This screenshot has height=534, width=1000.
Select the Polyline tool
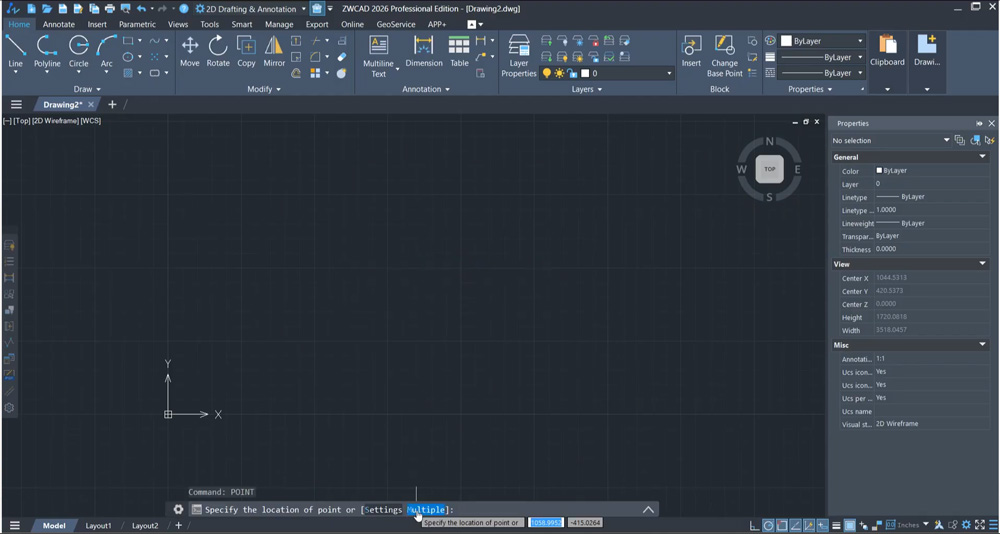(47, 52)
